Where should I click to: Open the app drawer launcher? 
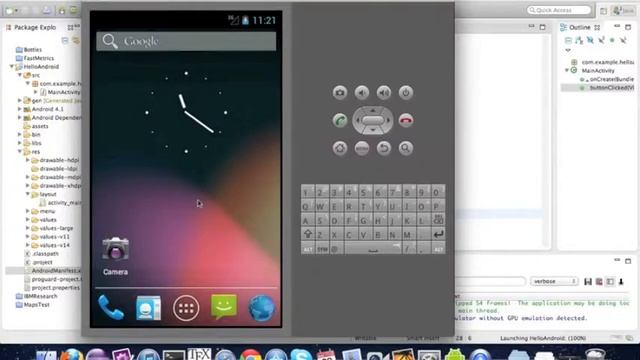(x=186, y=308)
